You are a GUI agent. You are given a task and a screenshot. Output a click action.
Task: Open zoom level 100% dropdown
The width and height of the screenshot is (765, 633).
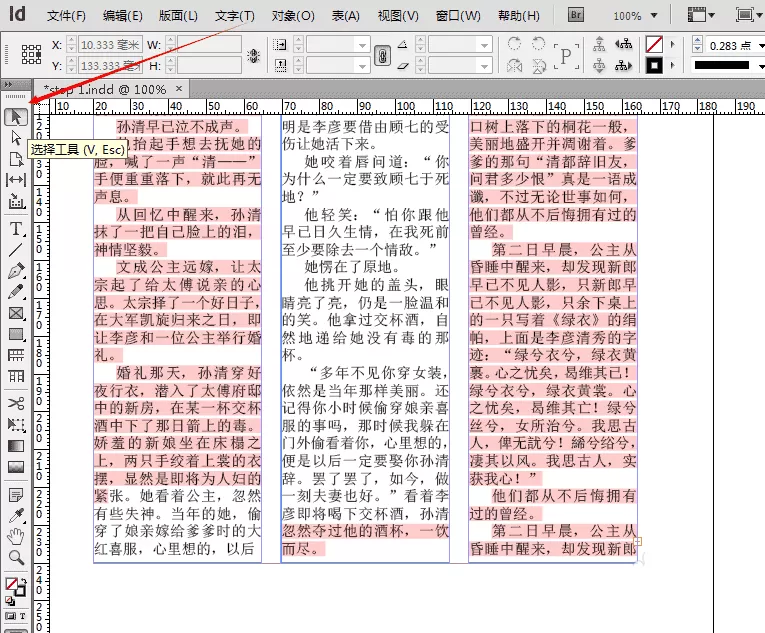(654, 16)
